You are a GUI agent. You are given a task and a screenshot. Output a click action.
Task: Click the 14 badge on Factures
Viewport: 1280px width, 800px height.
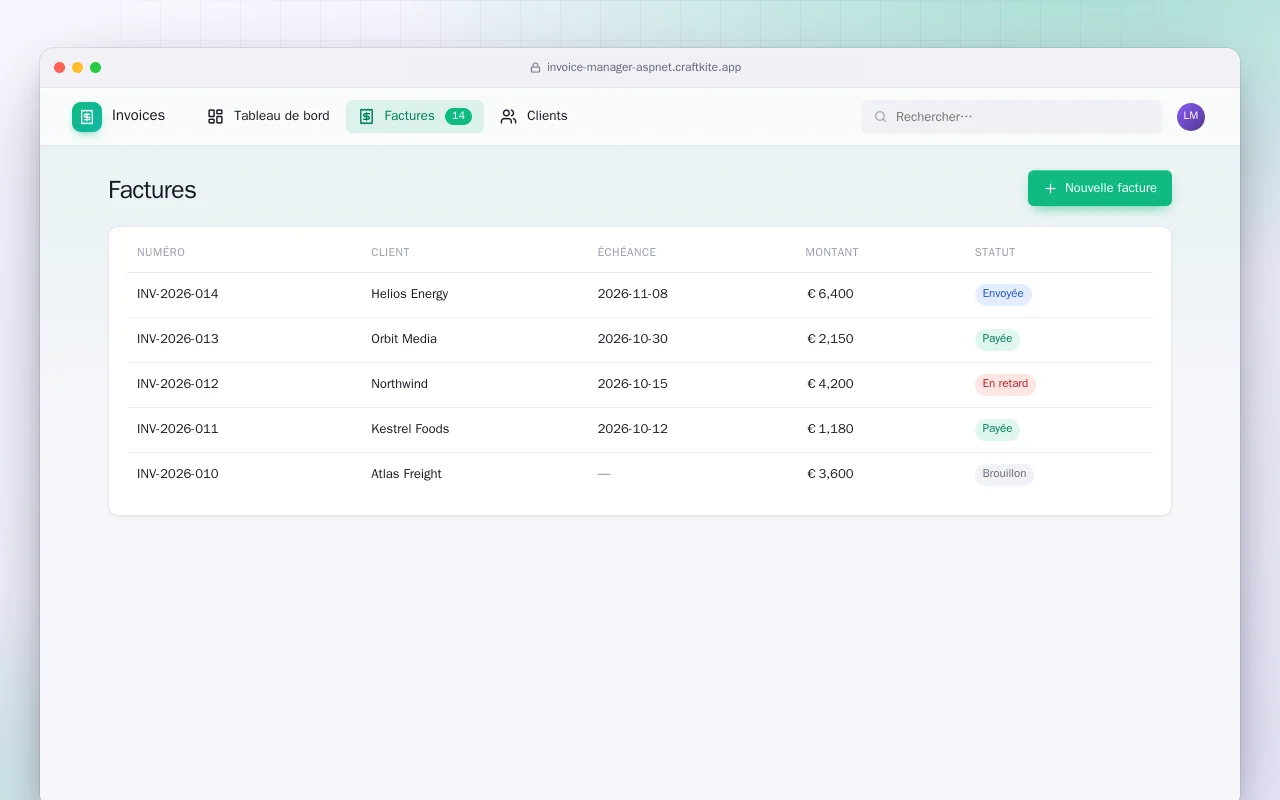coord(458,116)
